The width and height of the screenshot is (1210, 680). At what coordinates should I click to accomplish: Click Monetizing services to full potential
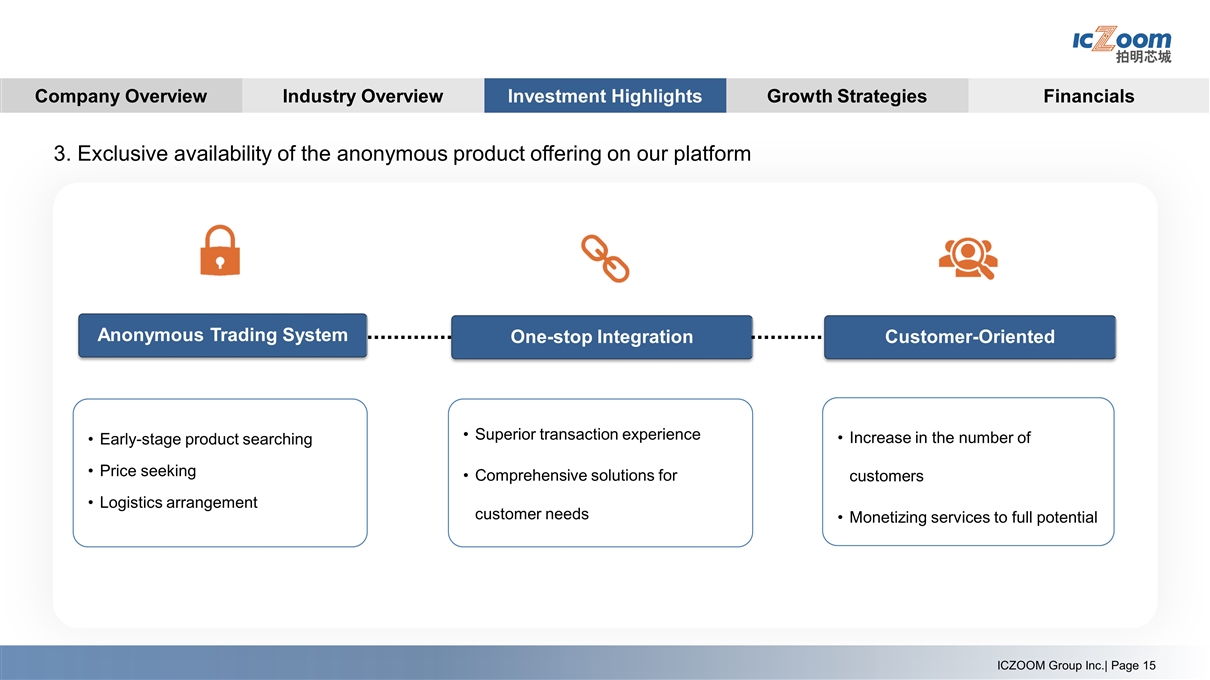972,517
